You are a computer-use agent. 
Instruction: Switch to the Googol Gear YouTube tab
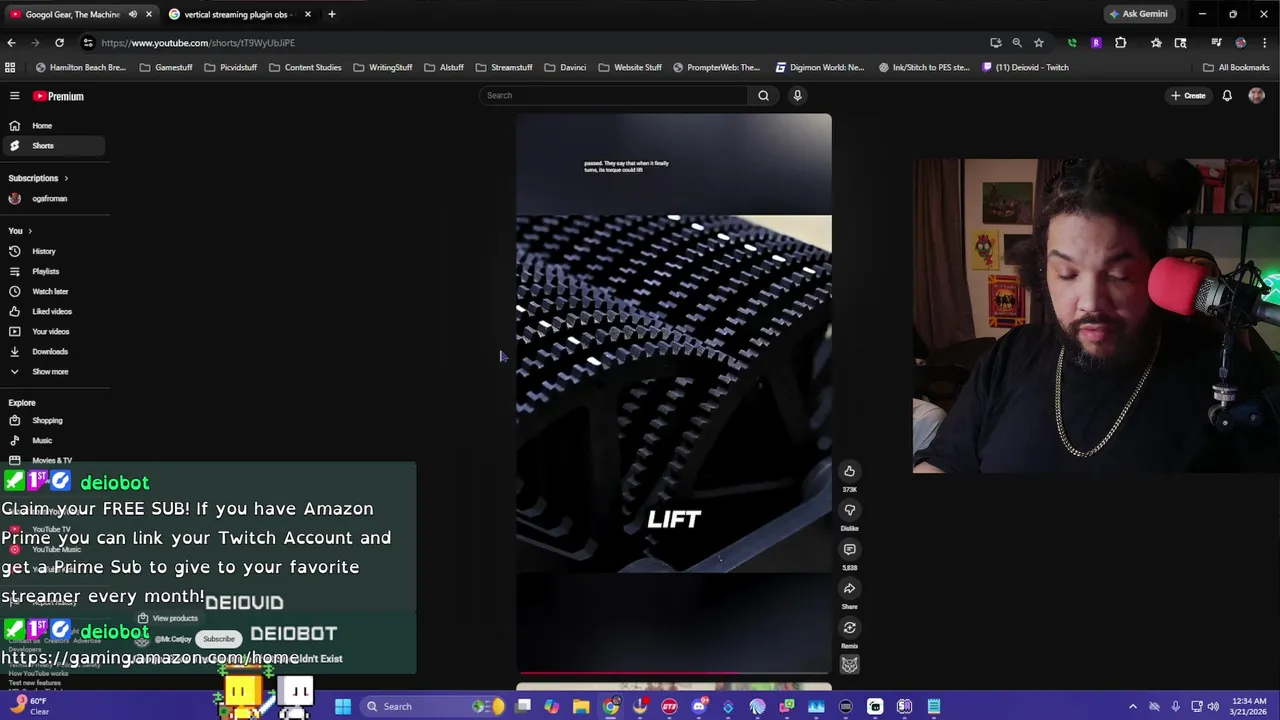point(70,14)
